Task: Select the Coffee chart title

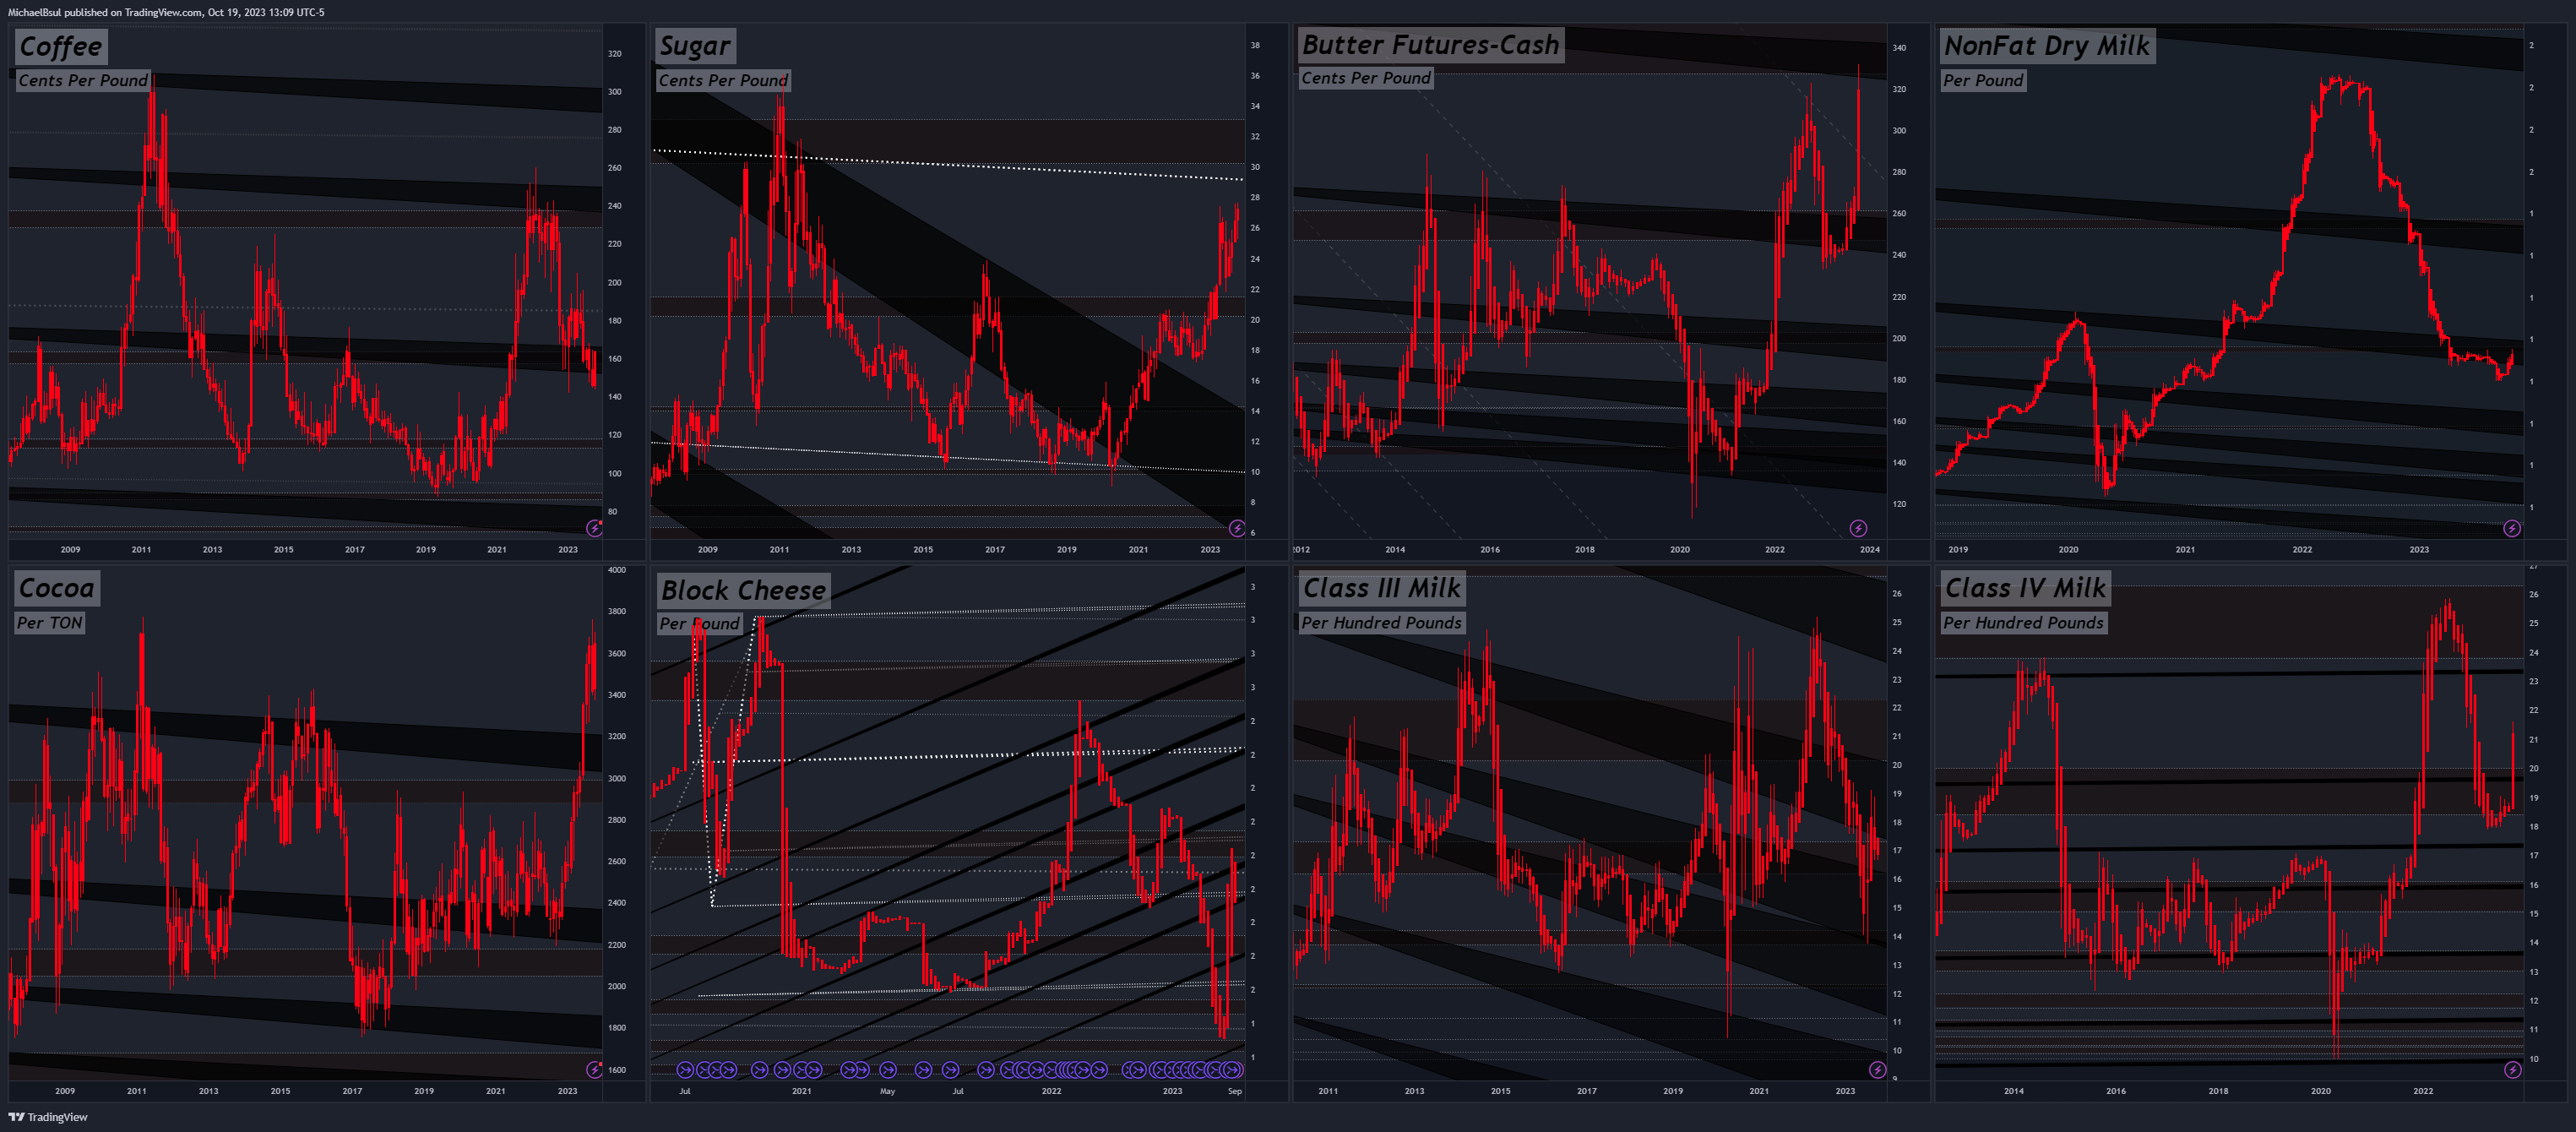Action: coord(61,46)
